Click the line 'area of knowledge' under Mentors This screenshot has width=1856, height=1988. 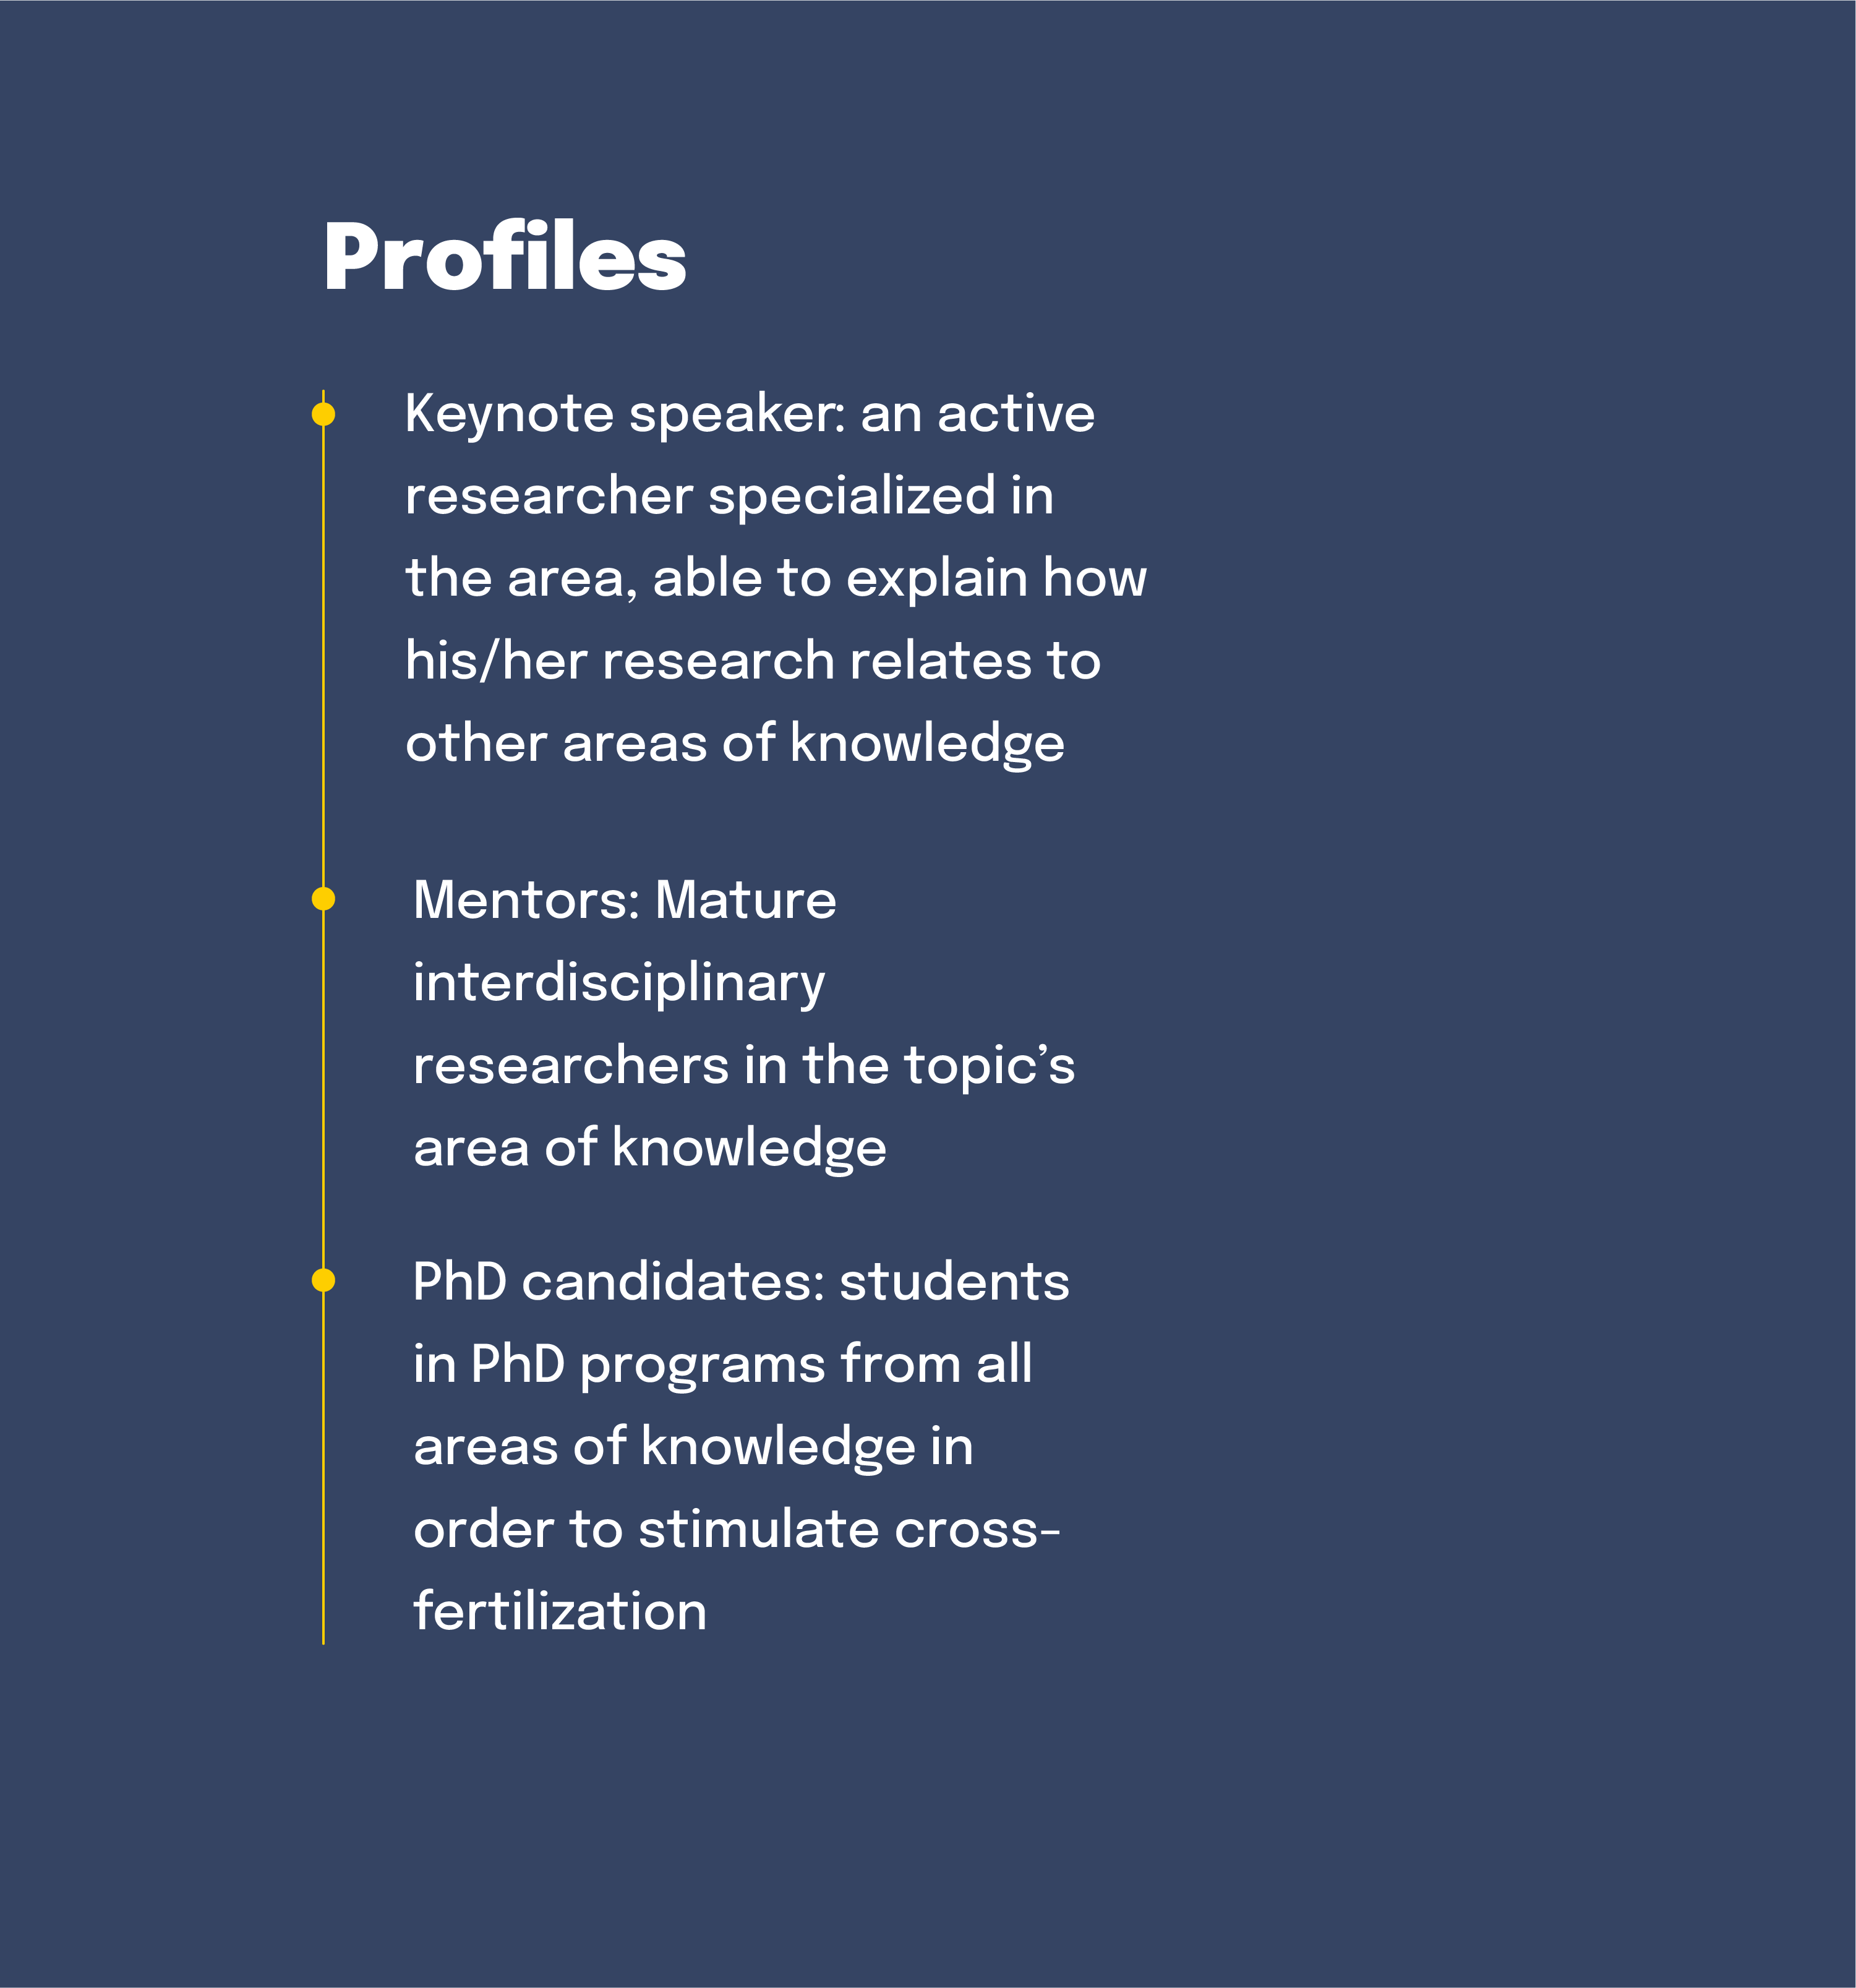650,1149
